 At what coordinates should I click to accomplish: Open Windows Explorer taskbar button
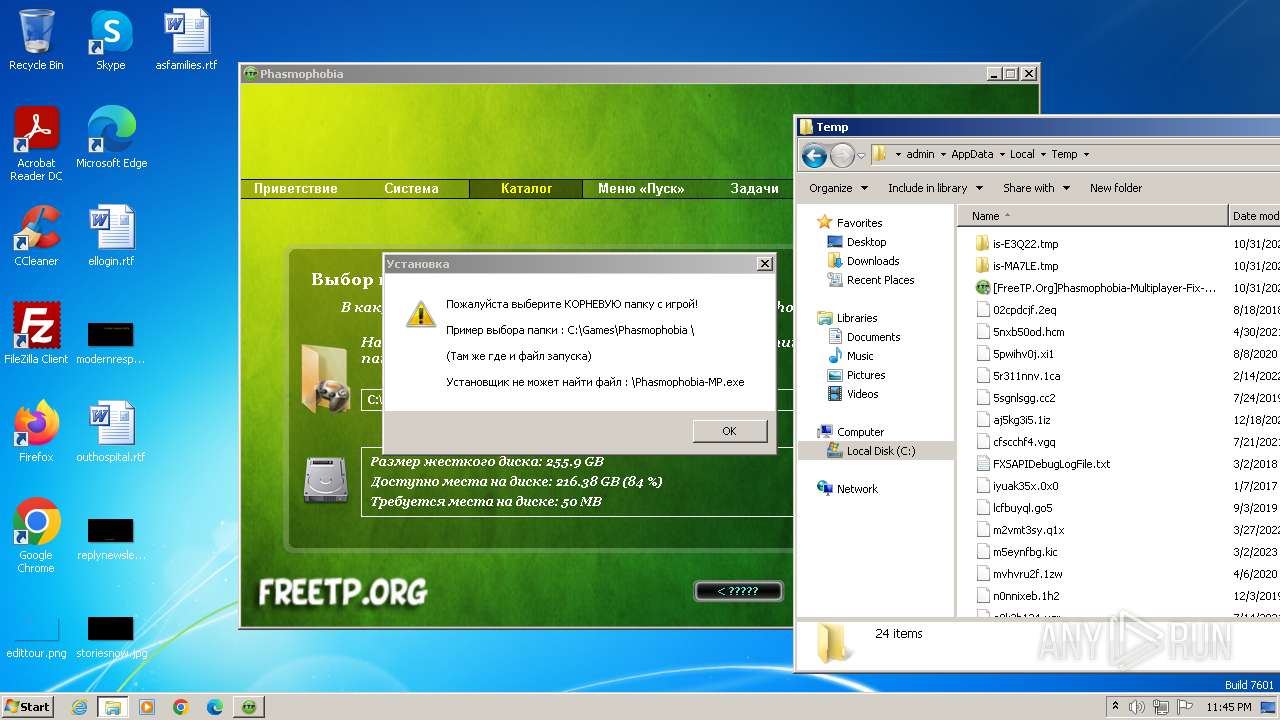coord(113,707)
